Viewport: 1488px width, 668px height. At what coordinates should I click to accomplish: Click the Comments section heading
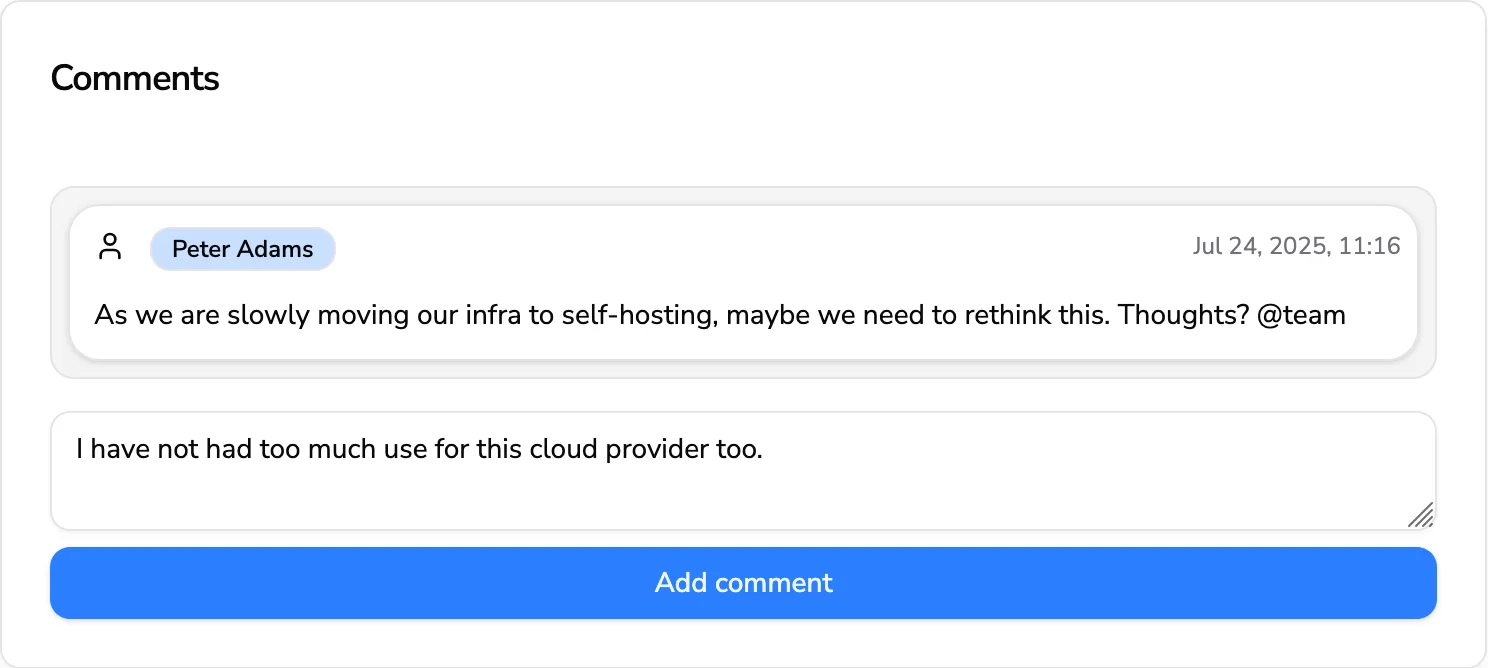pyautogui.click(x=135, y=78)
